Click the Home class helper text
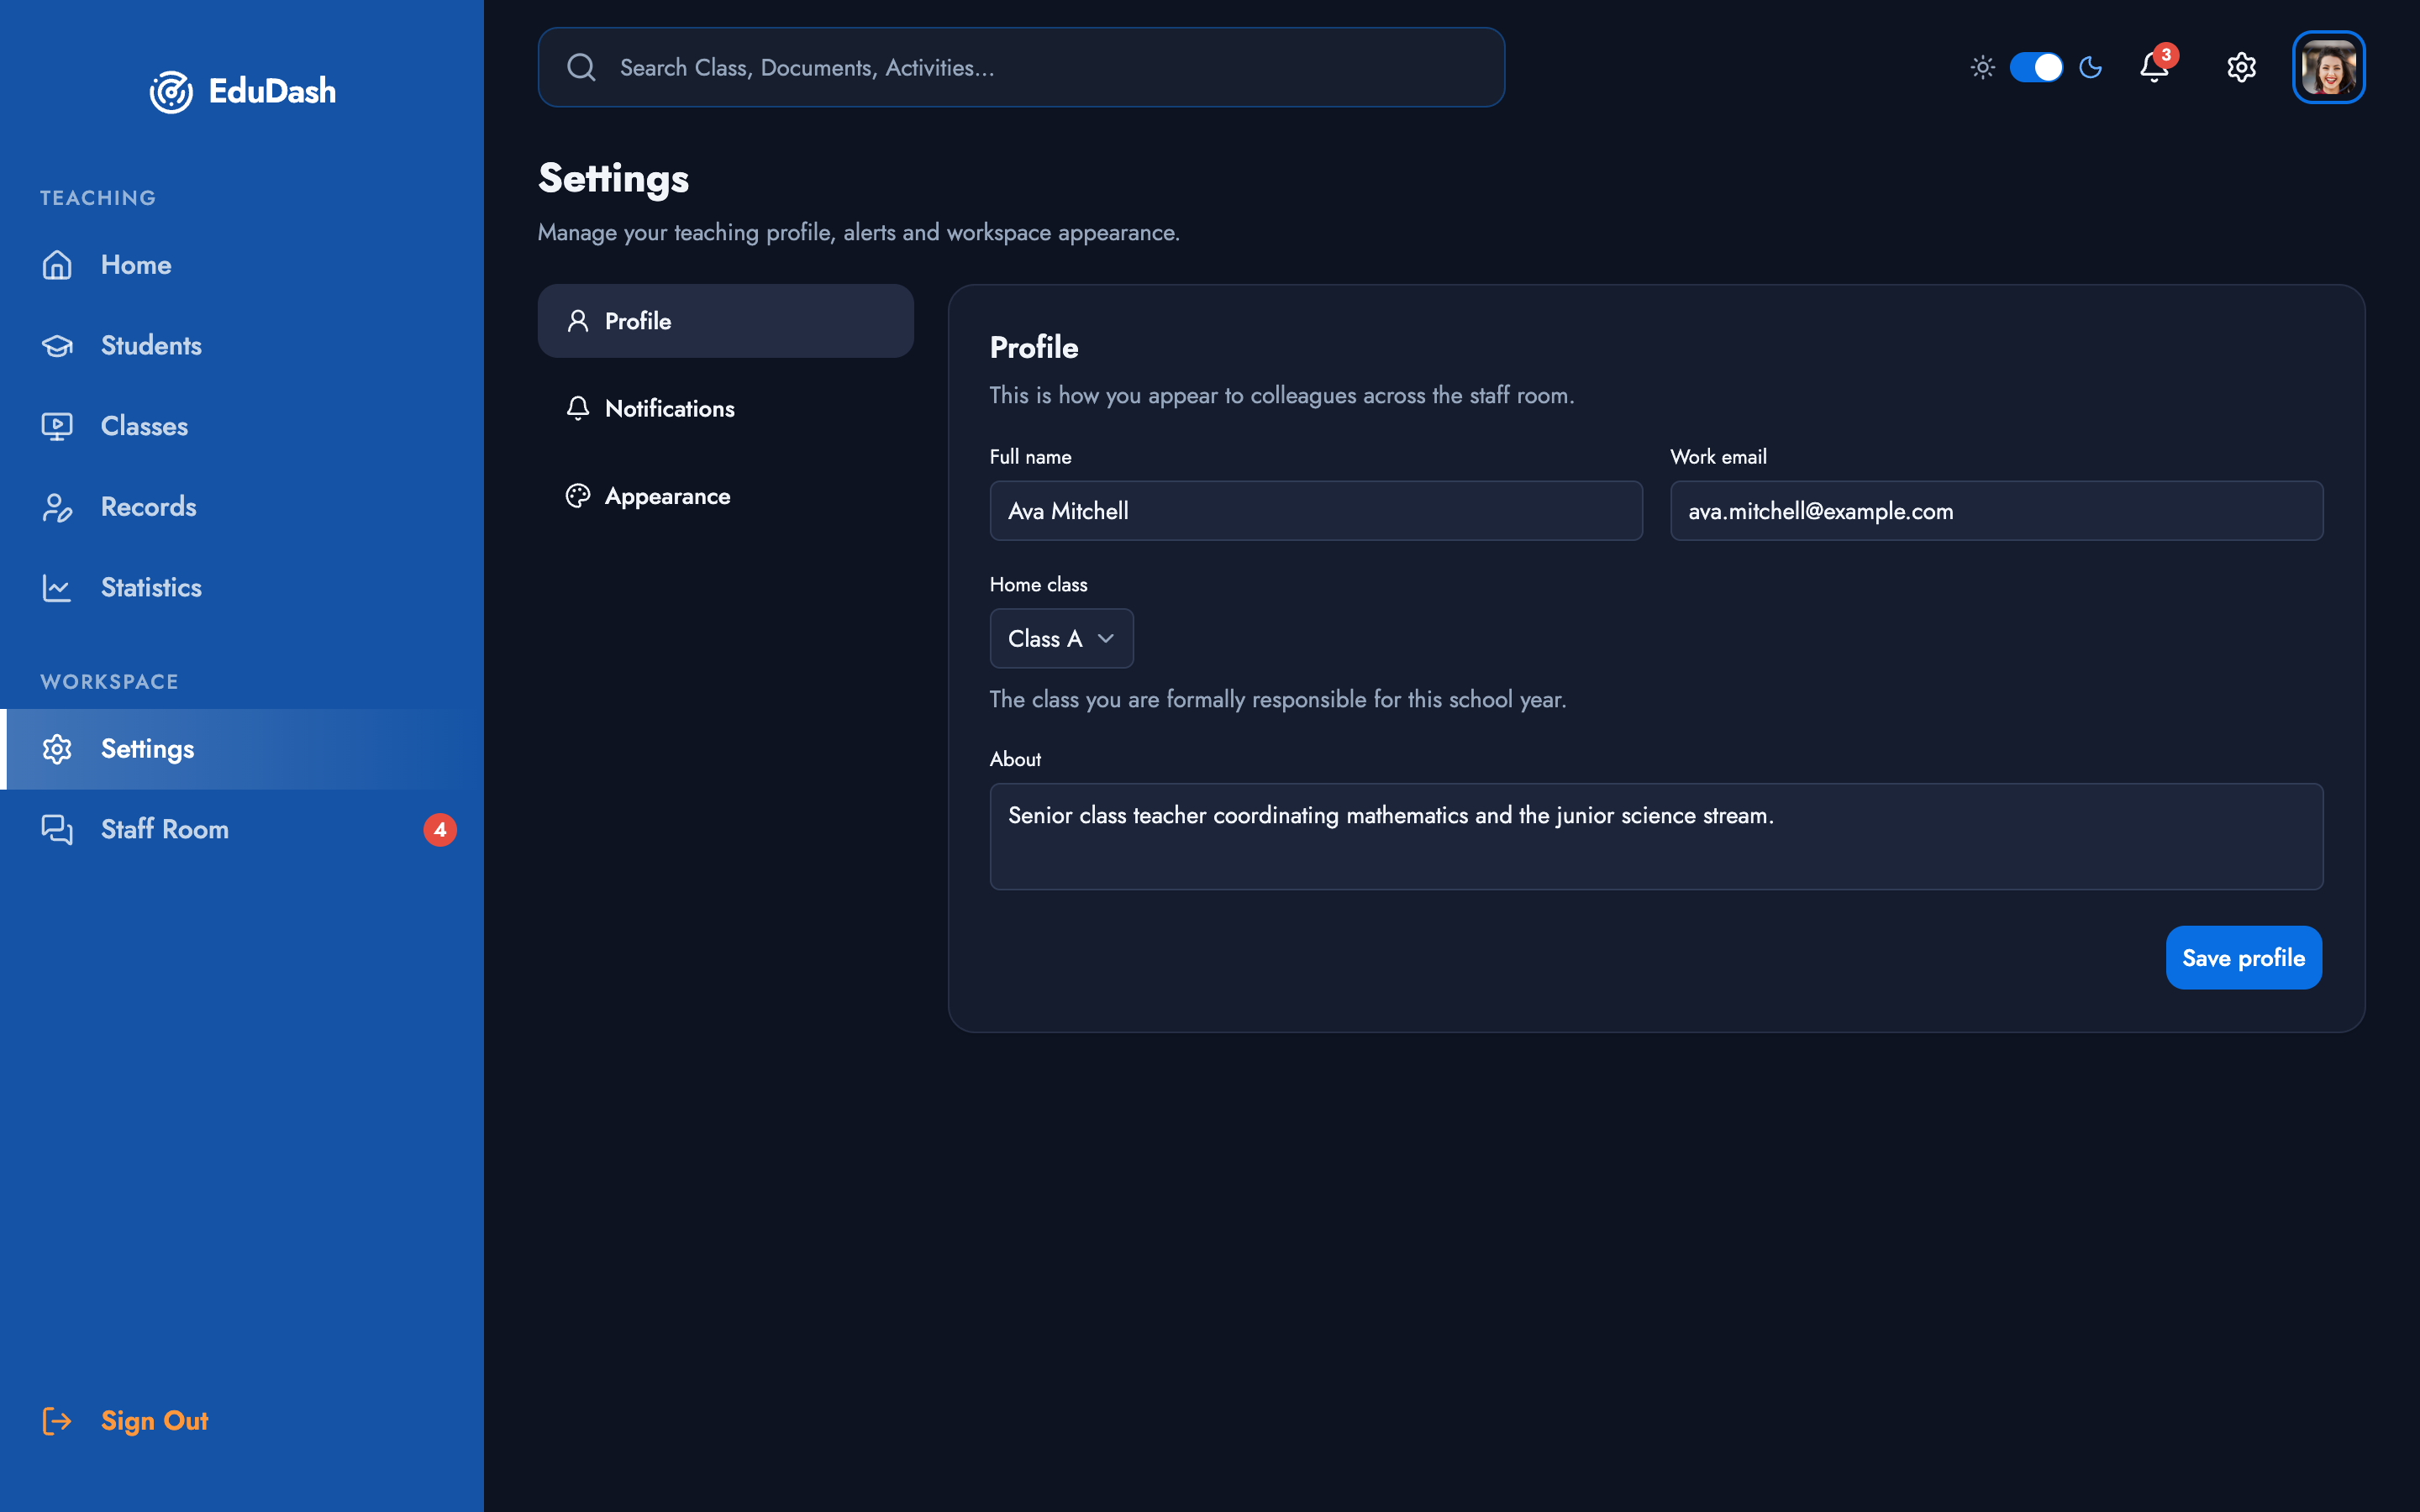Screen dimensions: 2420x1512 click(x=1278, y=699)
